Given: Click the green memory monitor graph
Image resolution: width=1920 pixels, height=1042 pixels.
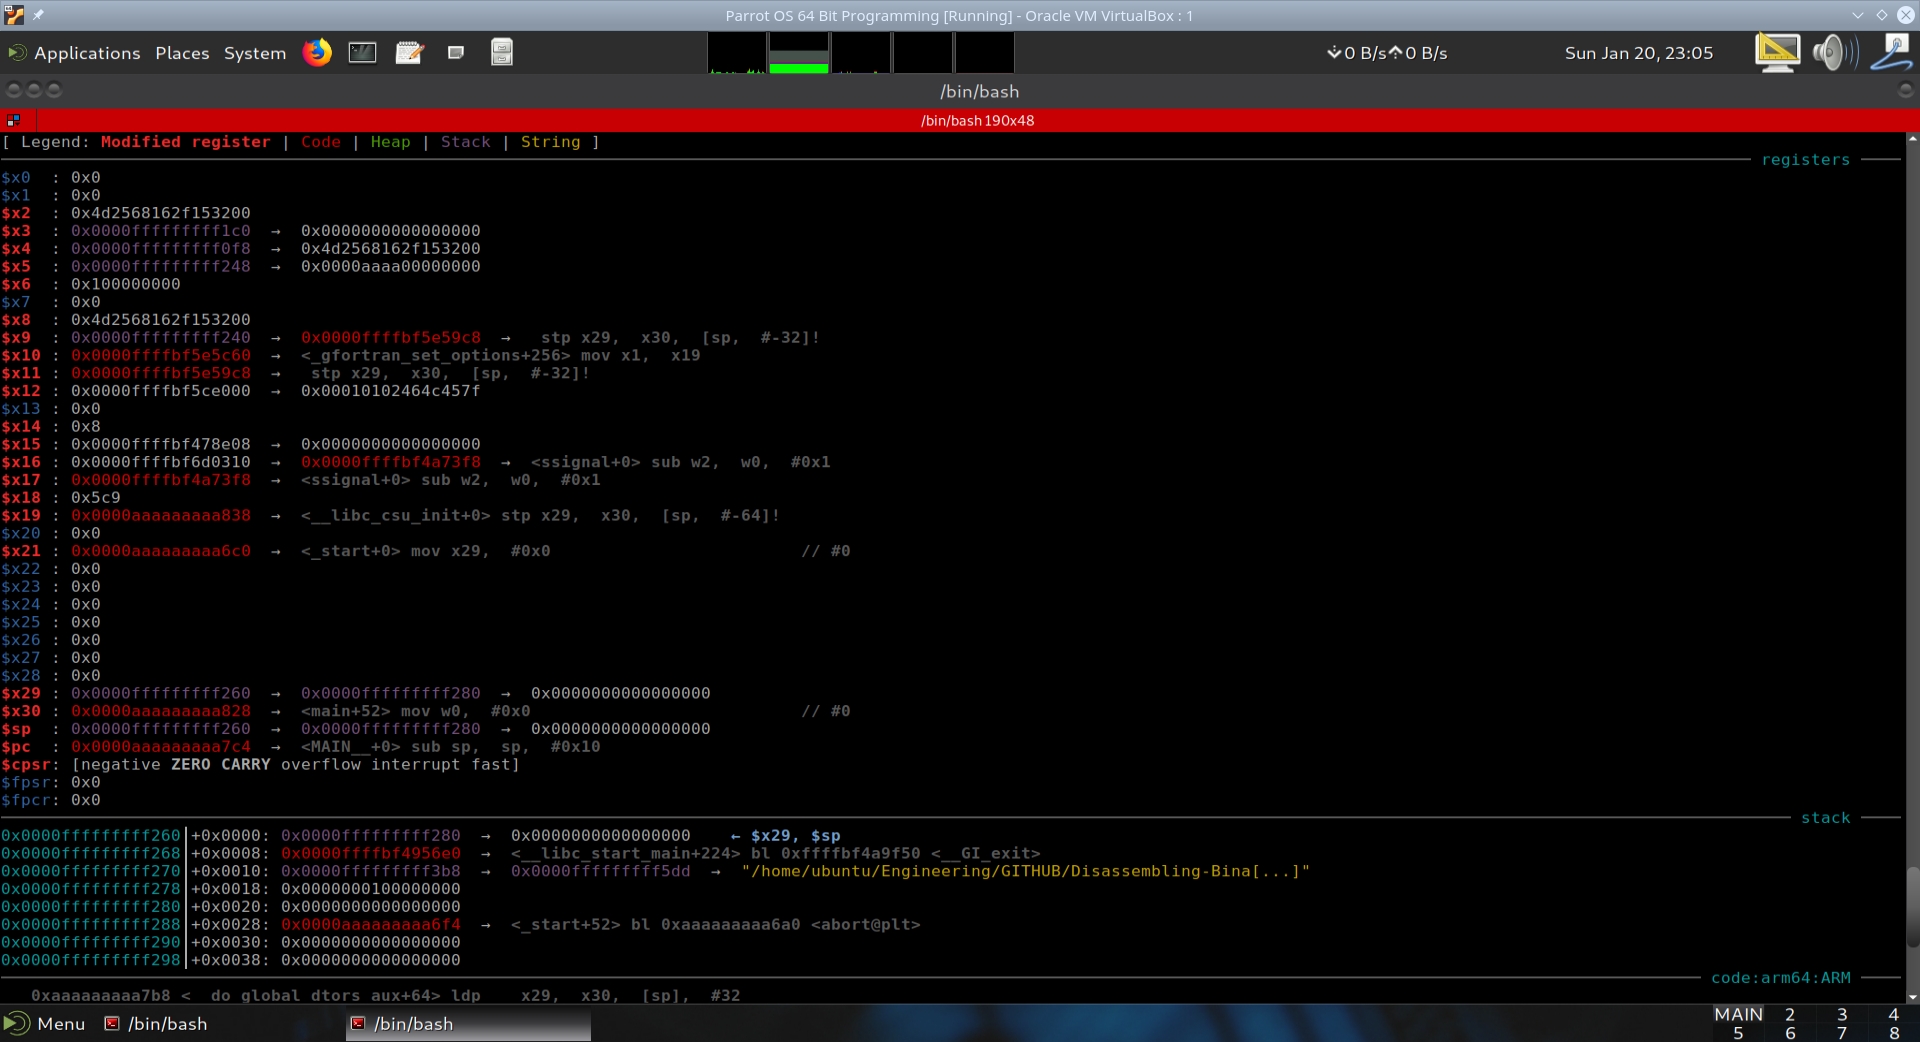Looking at the screenshot, I should (799, 53).
